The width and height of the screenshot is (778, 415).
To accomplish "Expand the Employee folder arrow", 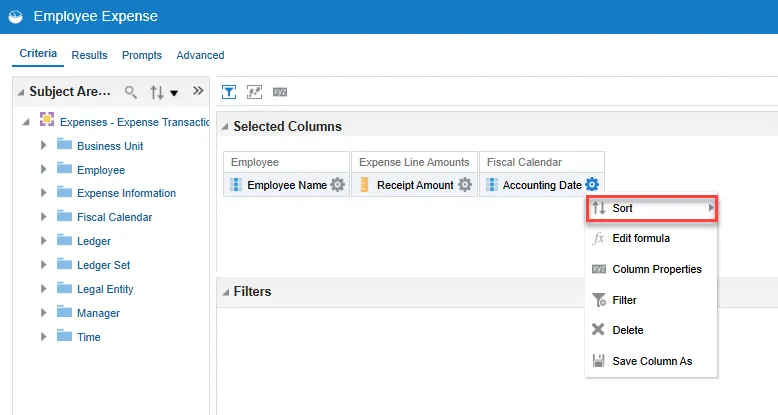I will 44,169.
